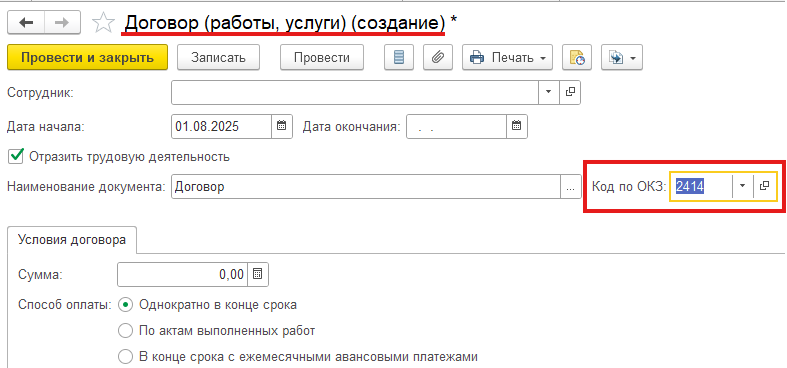Screen dimensions: 787x368
Task: Click the document with clock icon button
Action: (577, 57)
